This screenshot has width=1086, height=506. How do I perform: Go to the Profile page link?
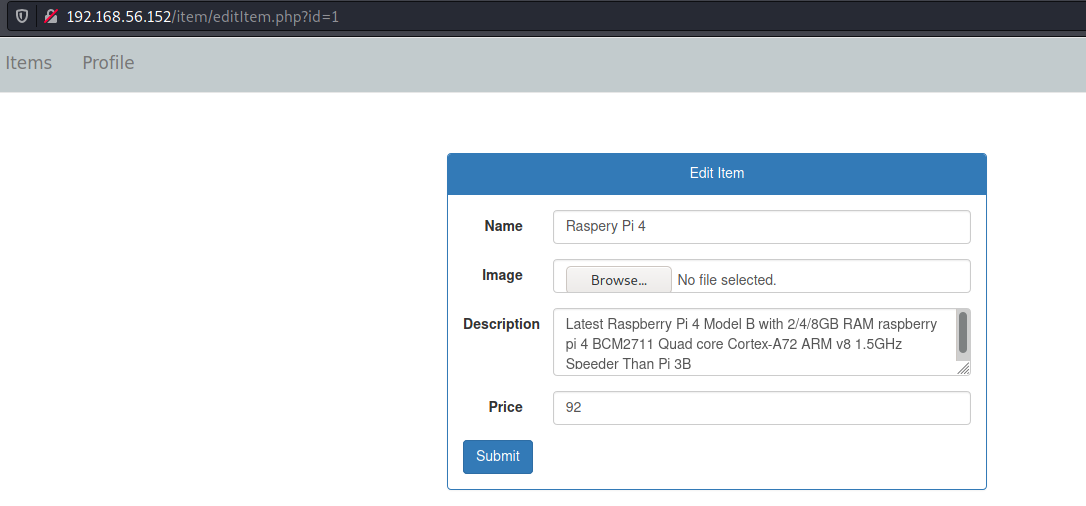108,63
